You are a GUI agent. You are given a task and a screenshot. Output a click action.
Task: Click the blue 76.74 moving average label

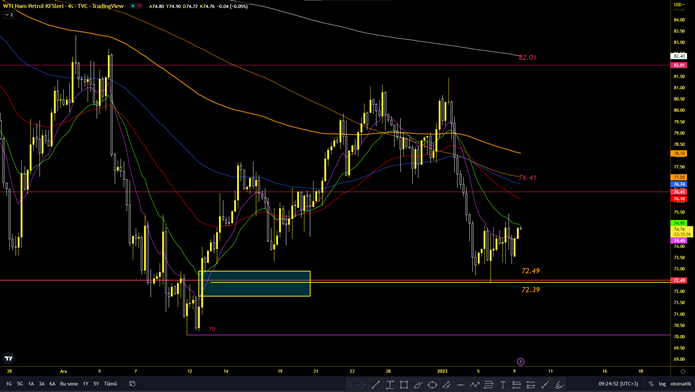pos(679,184)
